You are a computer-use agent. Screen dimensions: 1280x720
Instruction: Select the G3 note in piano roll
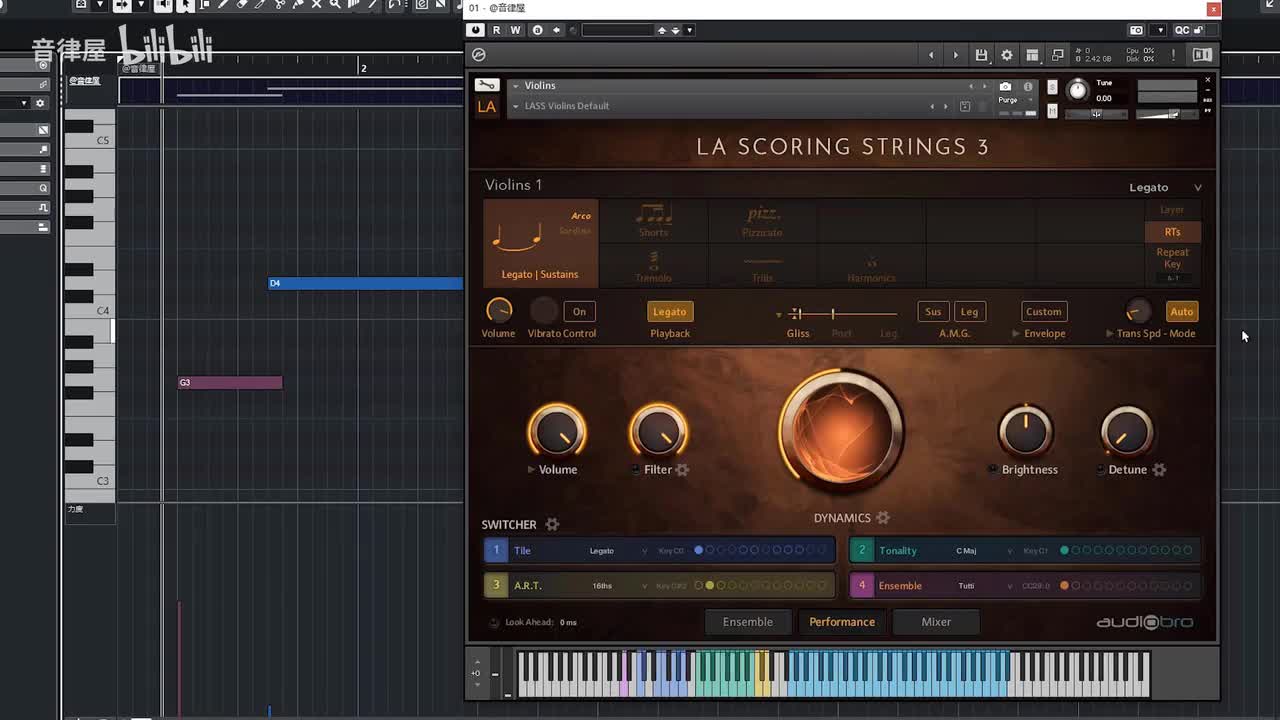(230, 382)
